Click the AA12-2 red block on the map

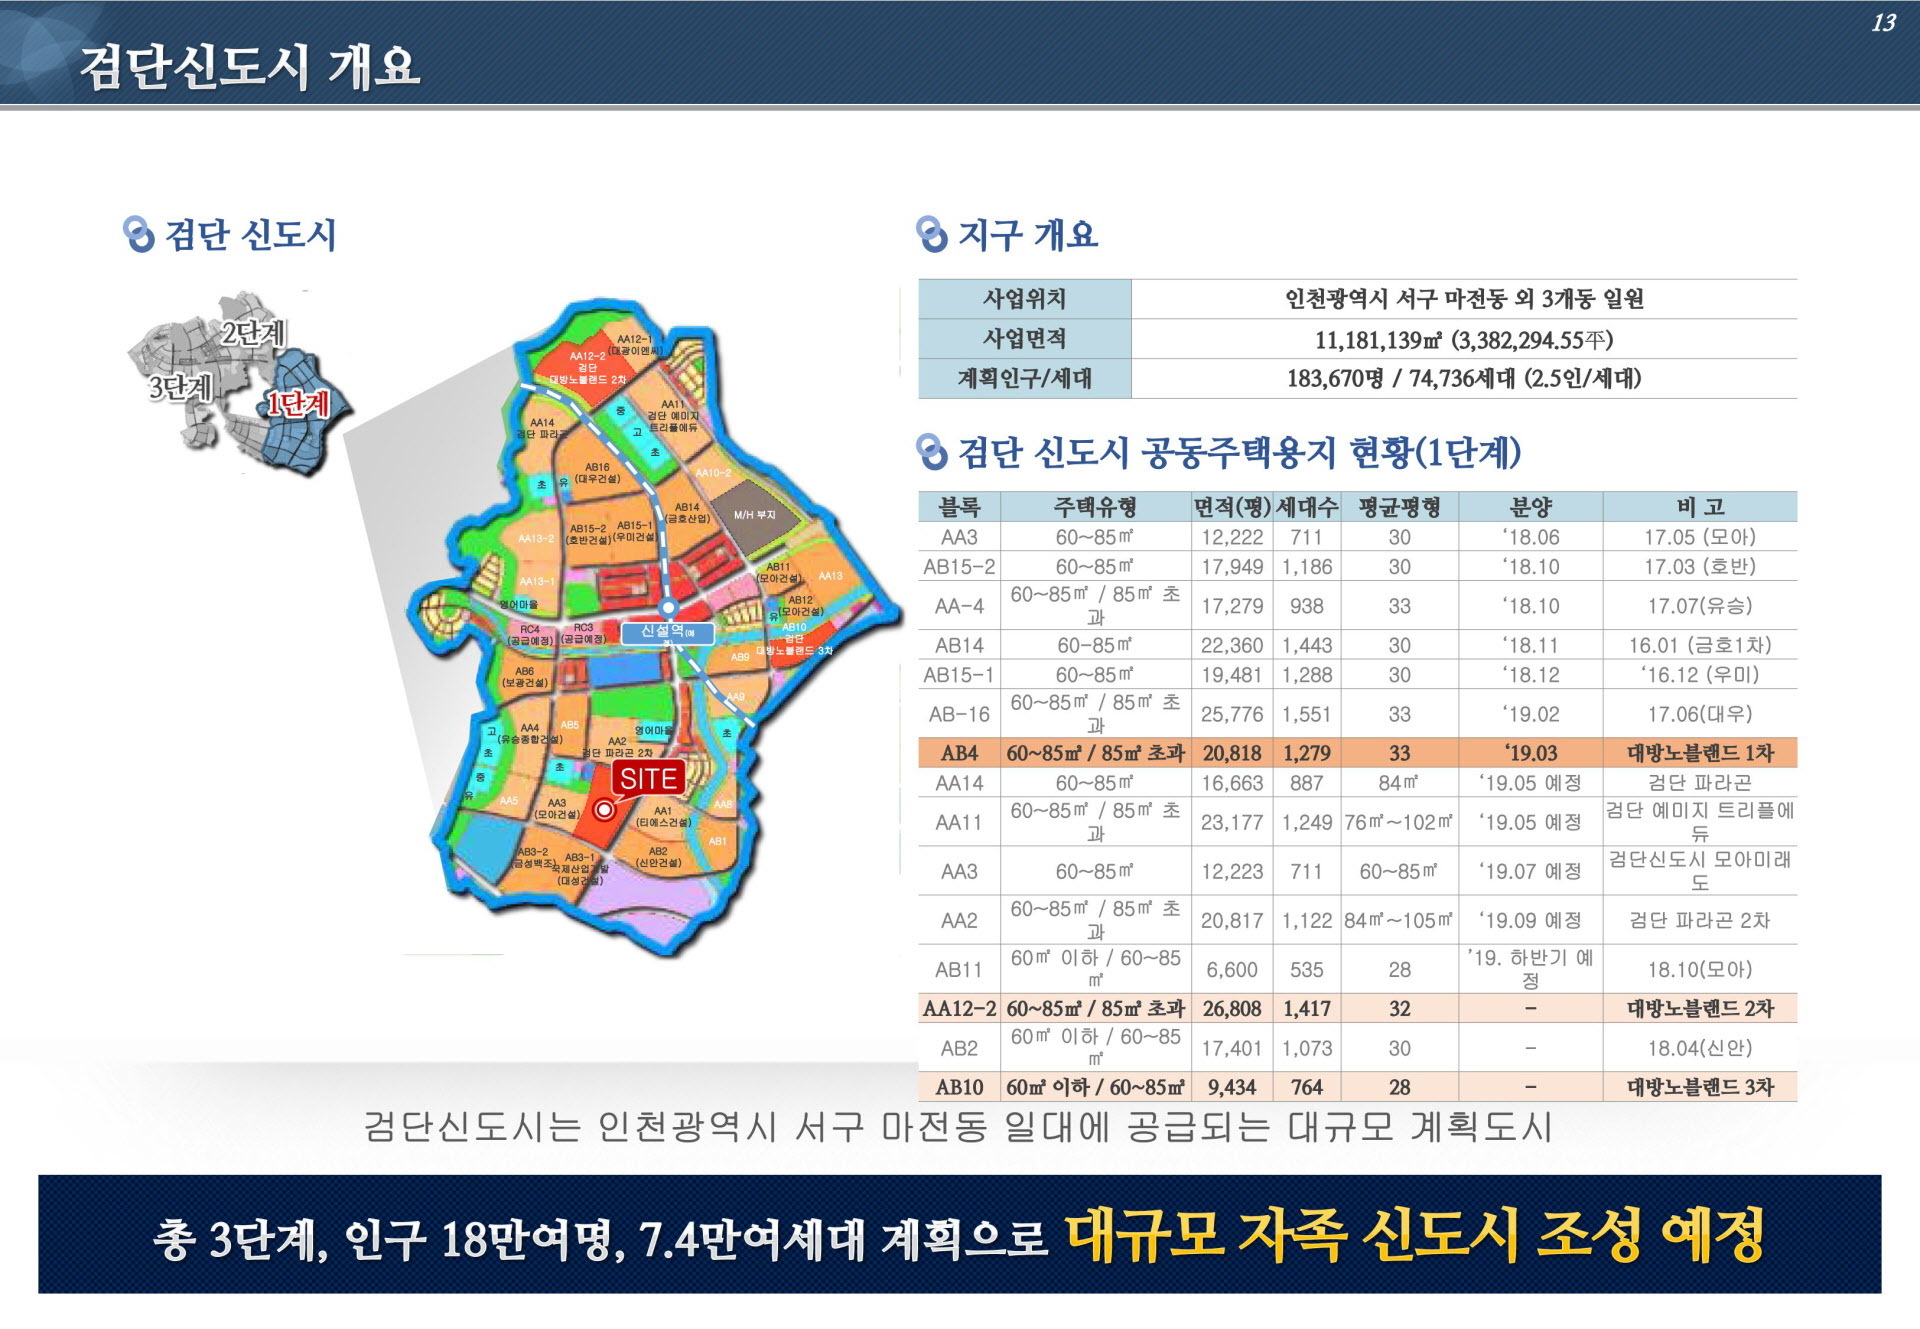588,369
